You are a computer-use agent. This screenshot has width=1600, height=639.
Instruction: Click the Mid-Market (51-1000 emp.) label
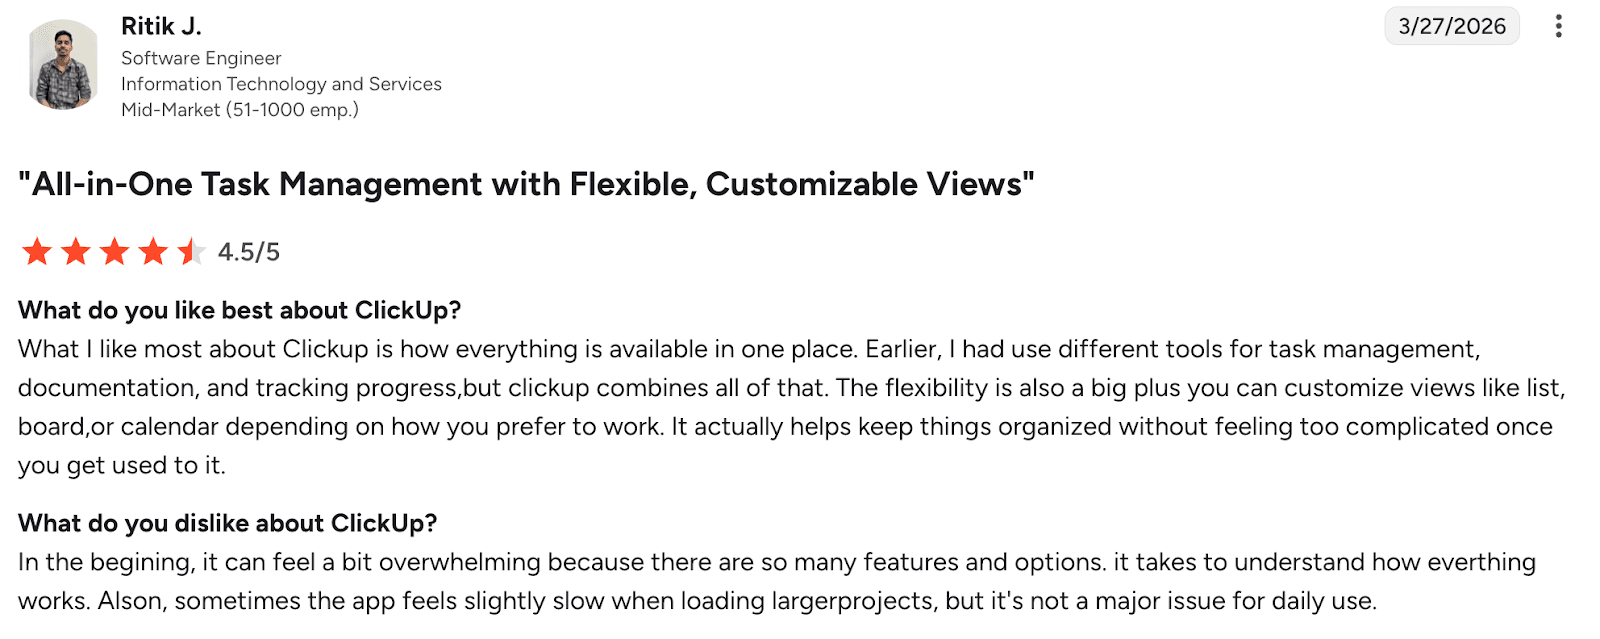pyautogui.click(x=240, y=110)
